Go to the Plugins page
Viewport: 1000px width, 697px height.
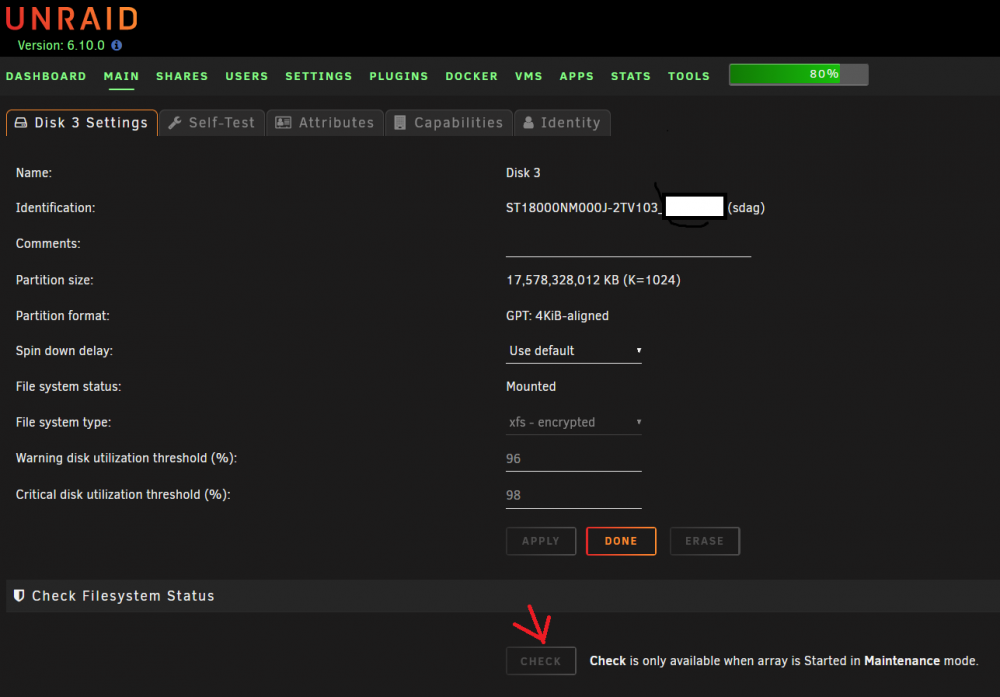click(x=399, y=76)
